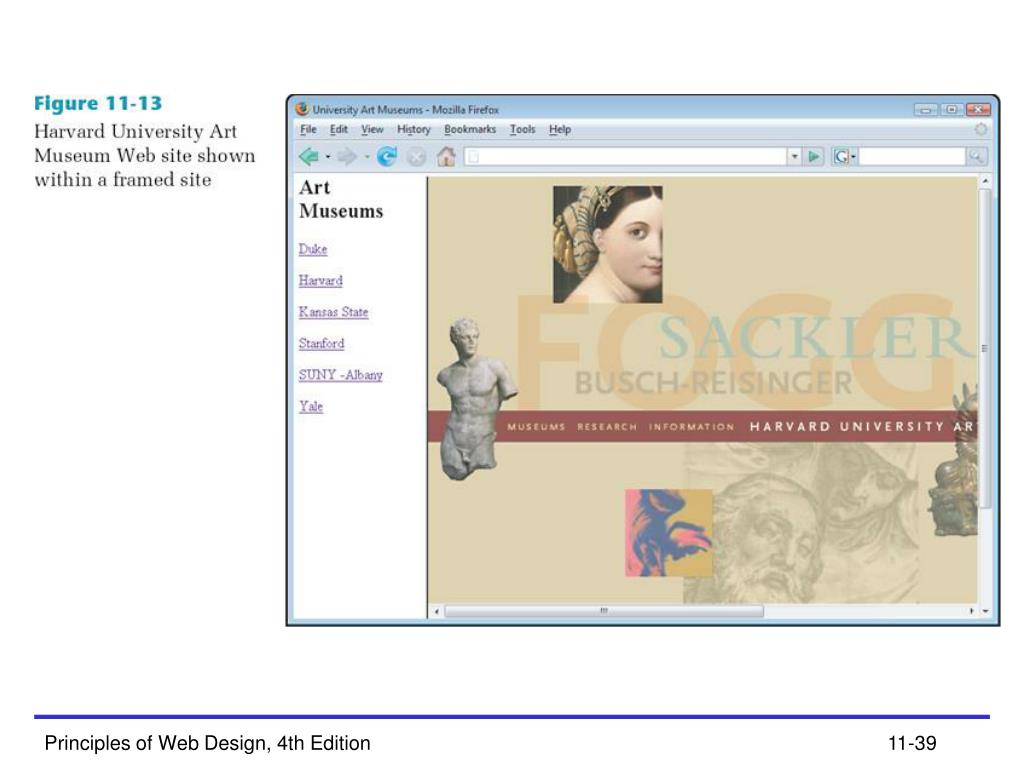Open the Bookmarks menu
The width and height of the screenshot is (1024, 768).
click(470, 129)
